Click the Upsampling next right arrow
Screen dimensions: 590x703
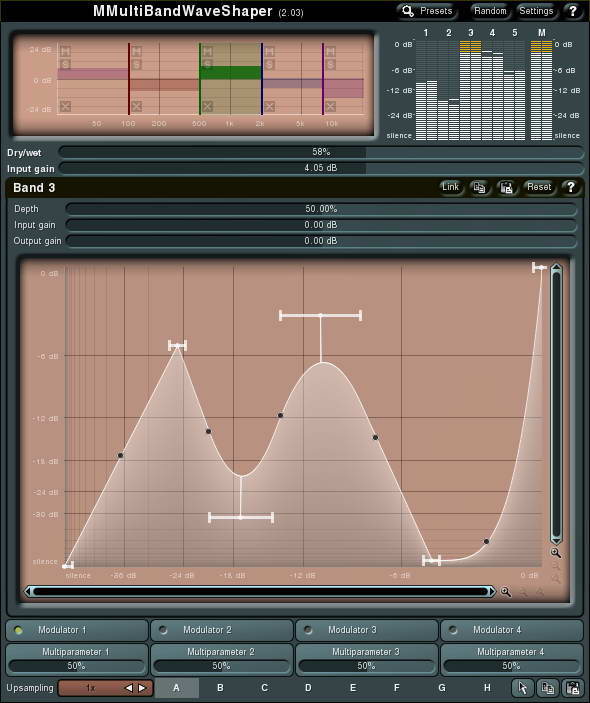pyautogui.click(x=143, y=688)
